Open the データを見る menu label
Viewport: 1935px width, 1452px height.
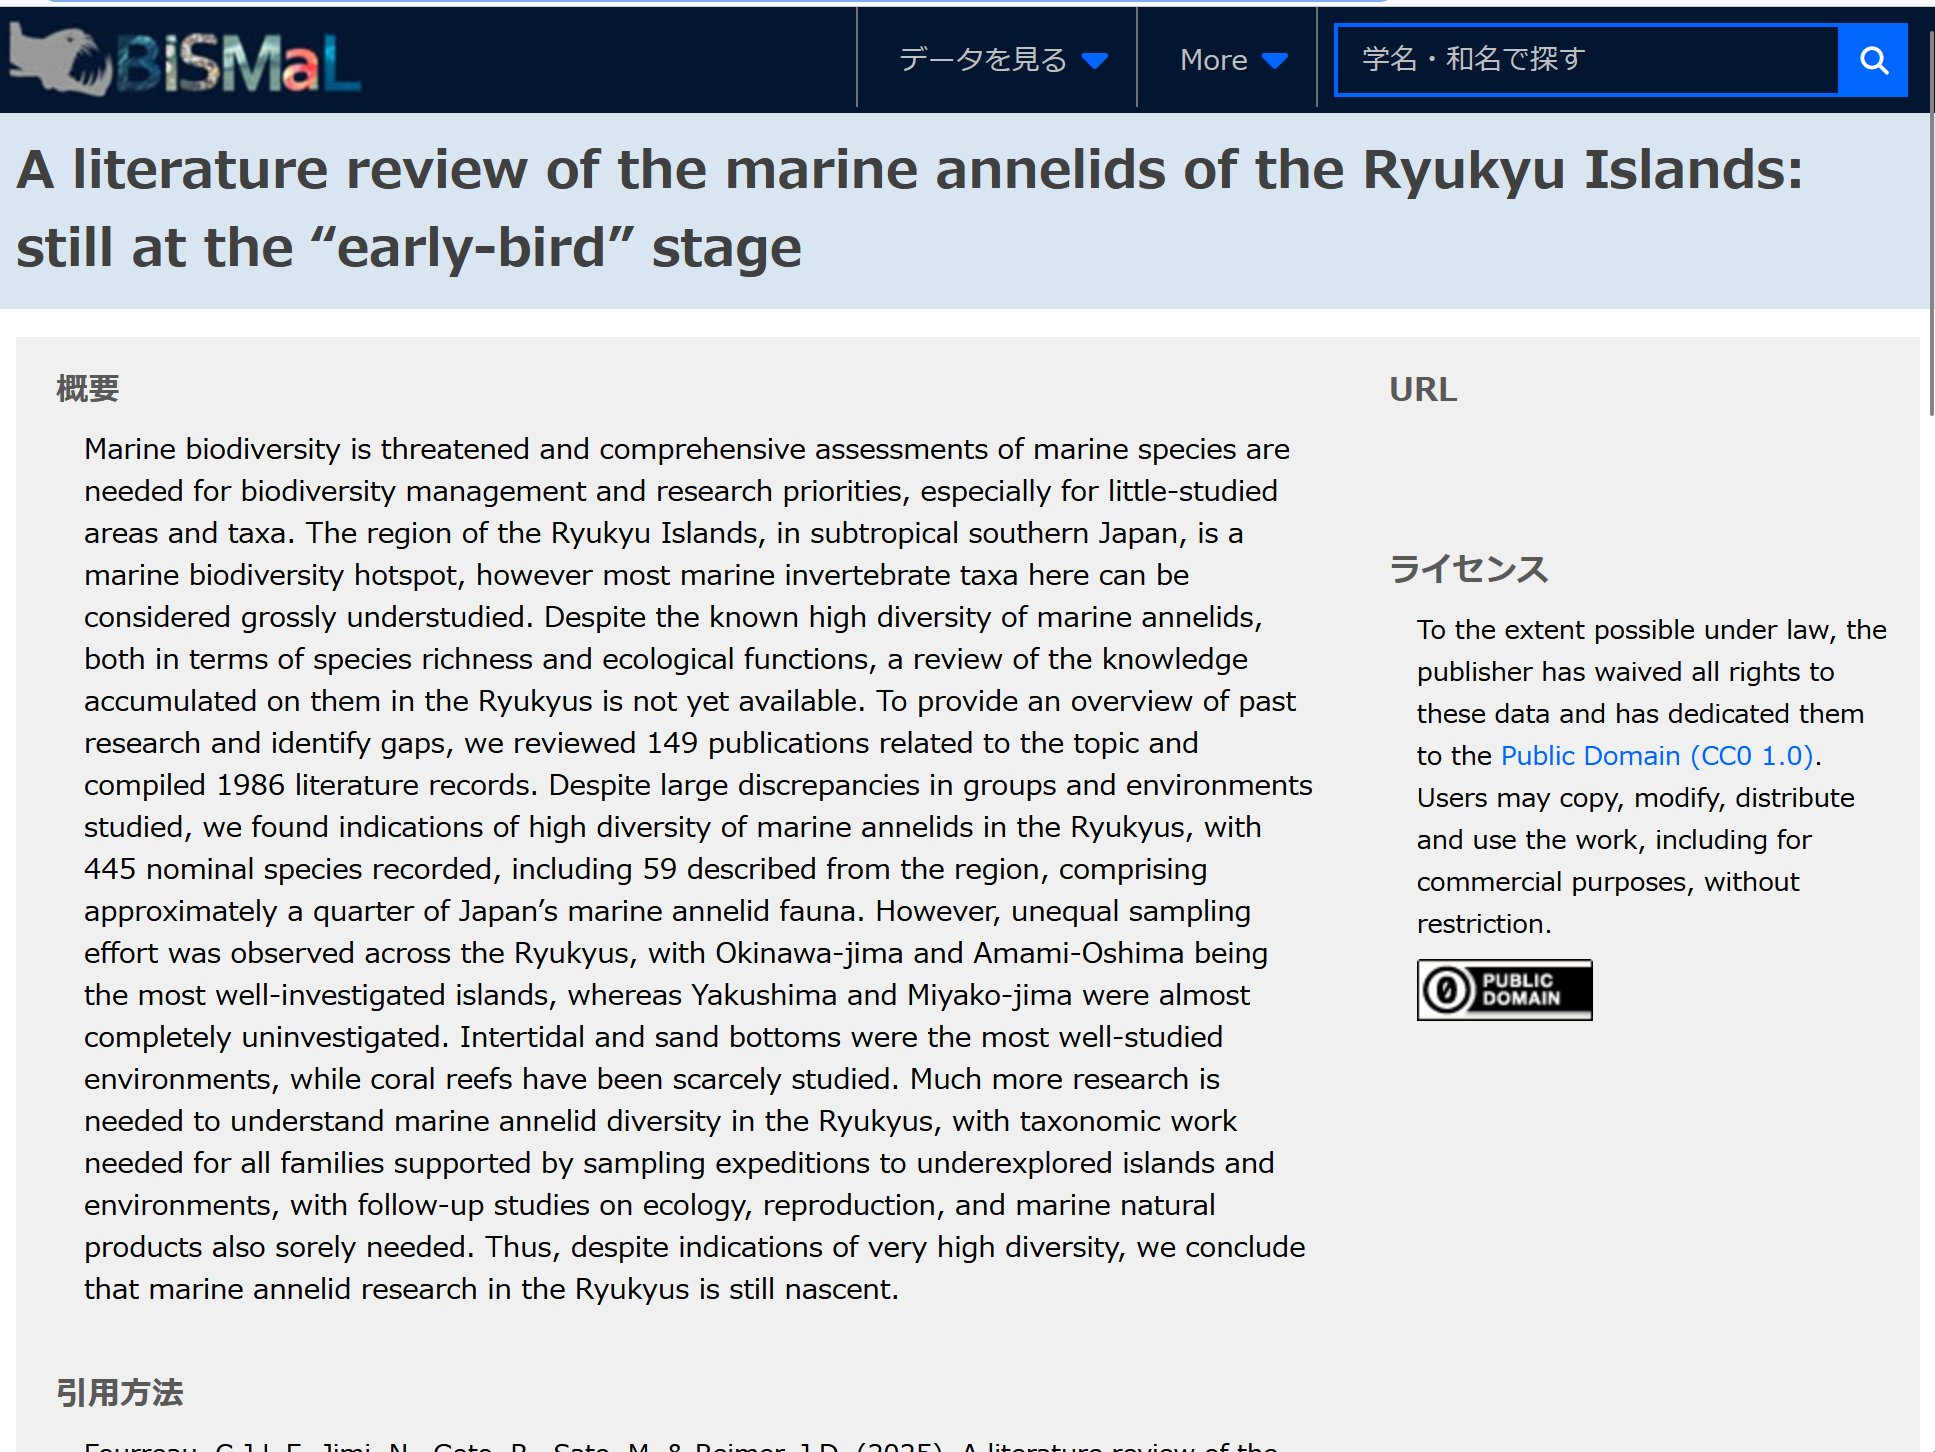pyautogui.click(x=982, y=60)
